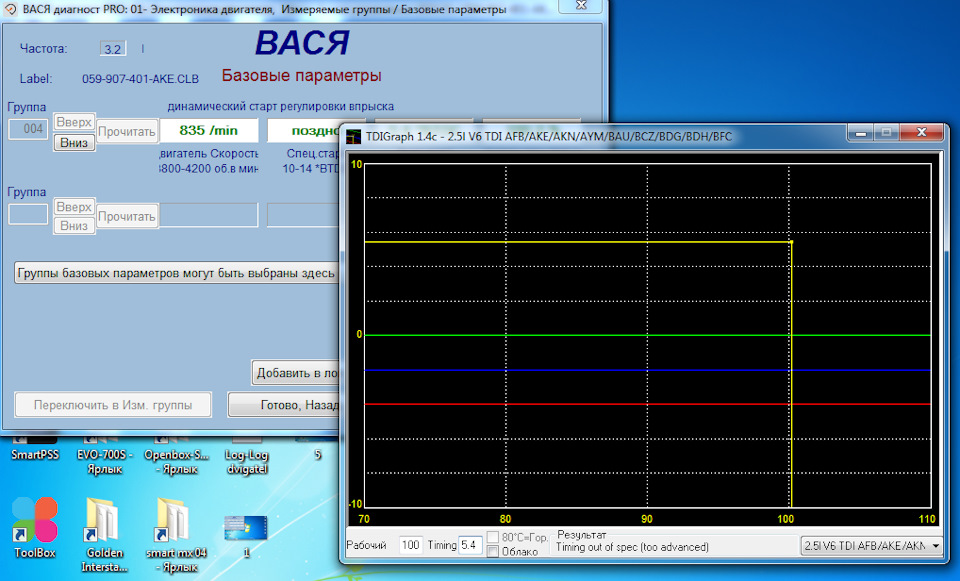Click empty second group number field
The height and width of the screenshot is (581, 960).
click(28, 214)
